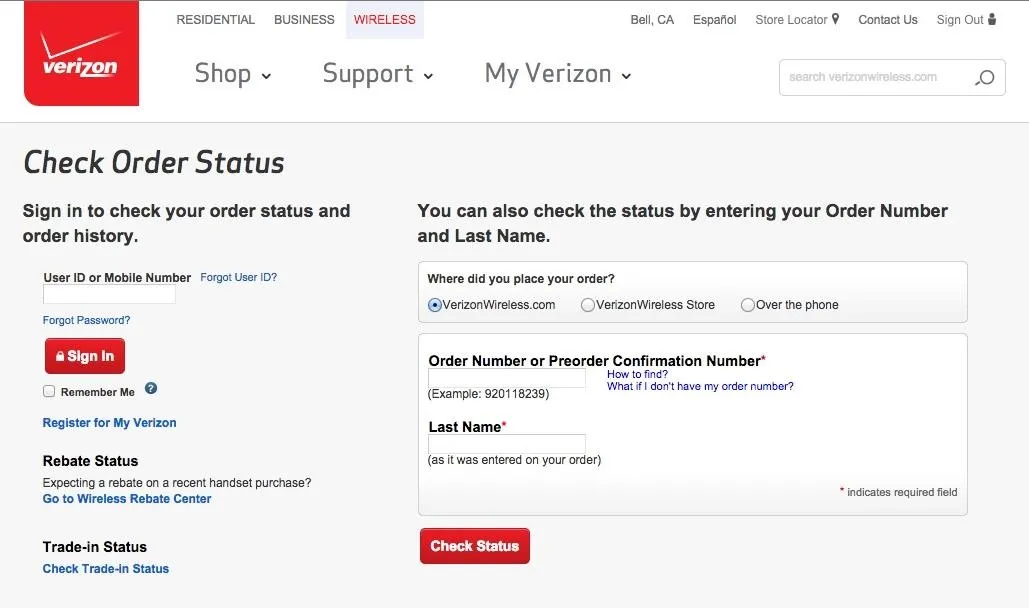Select the VerizonWireless Store radio option

588,305
